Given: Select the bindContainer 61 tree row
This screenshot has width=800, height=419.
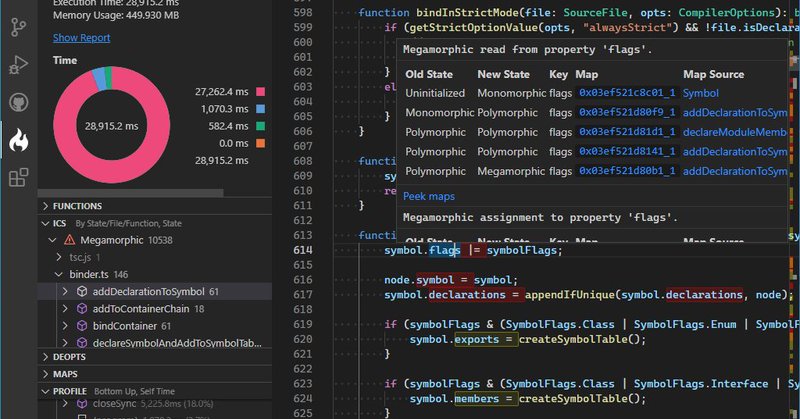Looking at the screenshot, I should [155, 326].
